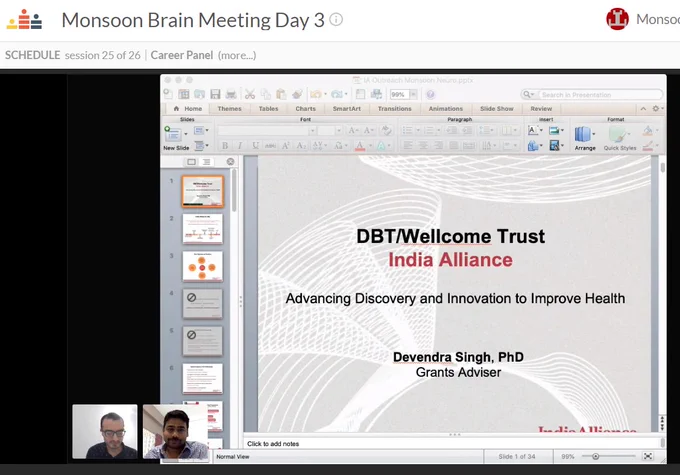The width and height of the screenshot is (680, 475).
Task: Toggle Bold formatting
Action: 225,146
